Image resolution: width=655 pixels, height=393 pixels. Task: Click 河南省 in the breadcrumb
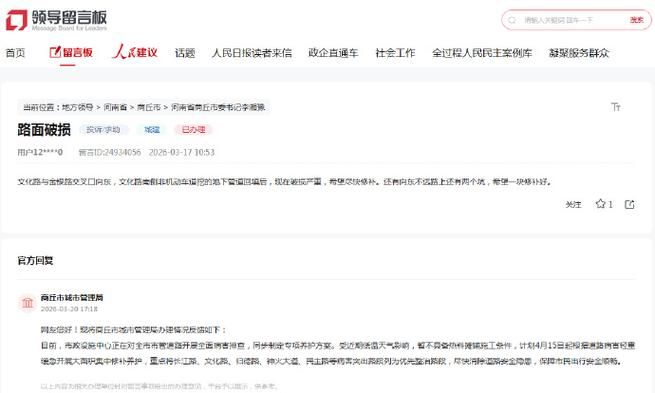(115, 107)
